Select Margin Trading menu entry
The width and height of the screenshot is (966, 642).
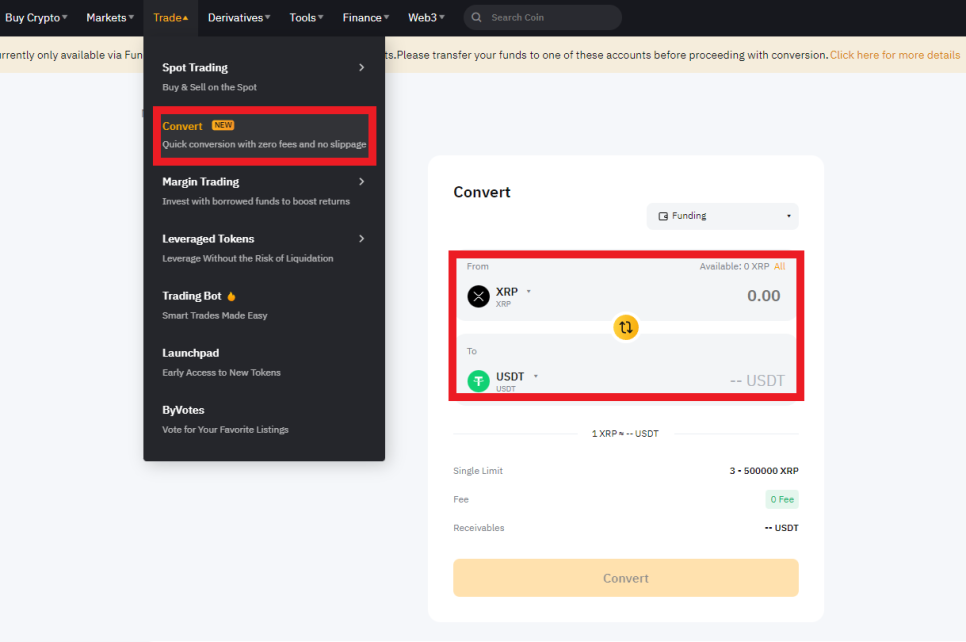pos(264,191)
